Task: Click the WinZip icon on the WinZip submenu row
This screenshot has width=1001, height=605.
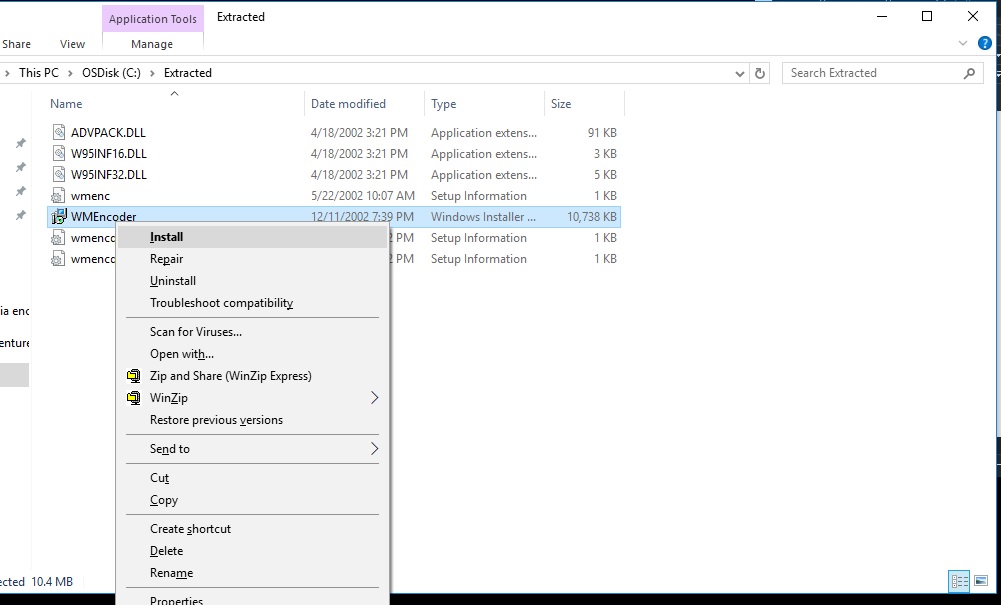Action: coord(133,397)
